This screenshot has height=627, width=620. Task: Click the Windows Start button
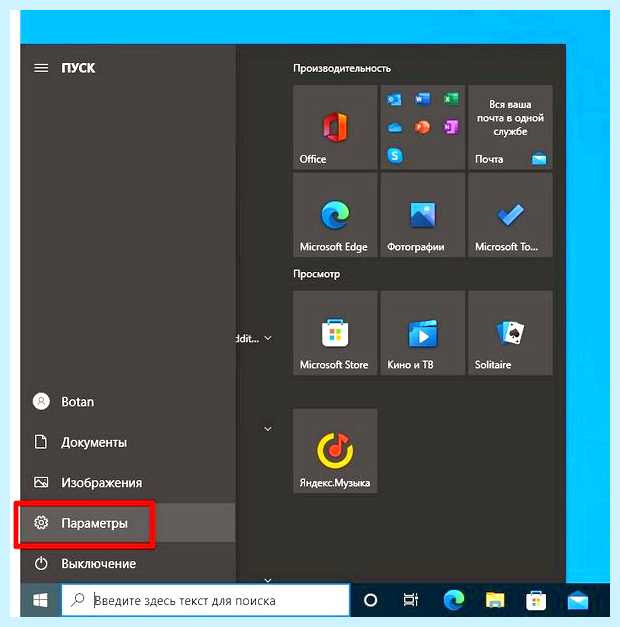pos(40,600)
